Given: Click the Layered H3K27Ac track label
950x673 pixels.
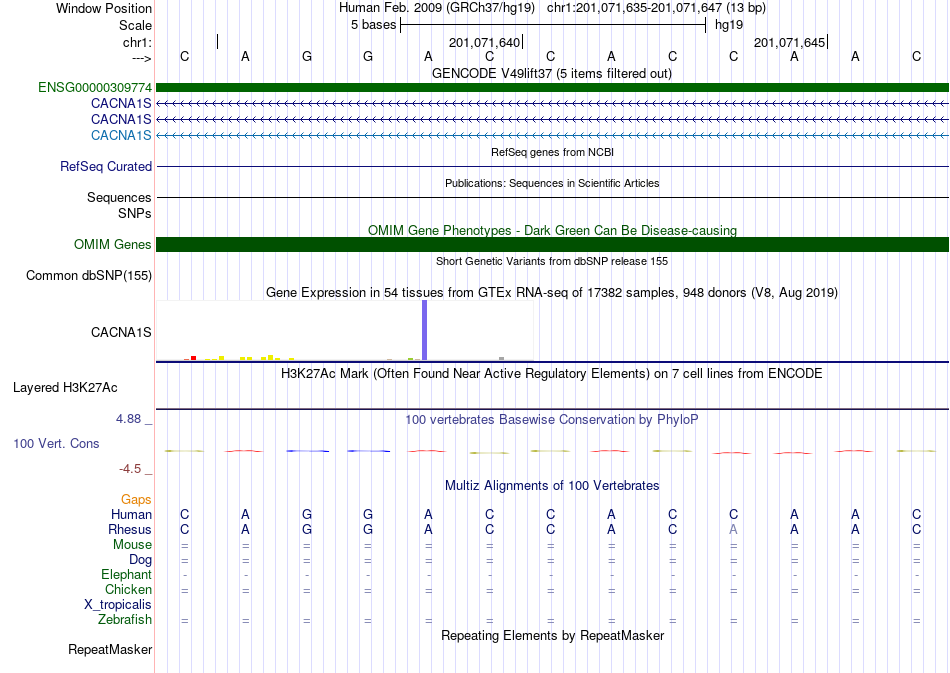Looking at the screenshot, I should point(65,388).
